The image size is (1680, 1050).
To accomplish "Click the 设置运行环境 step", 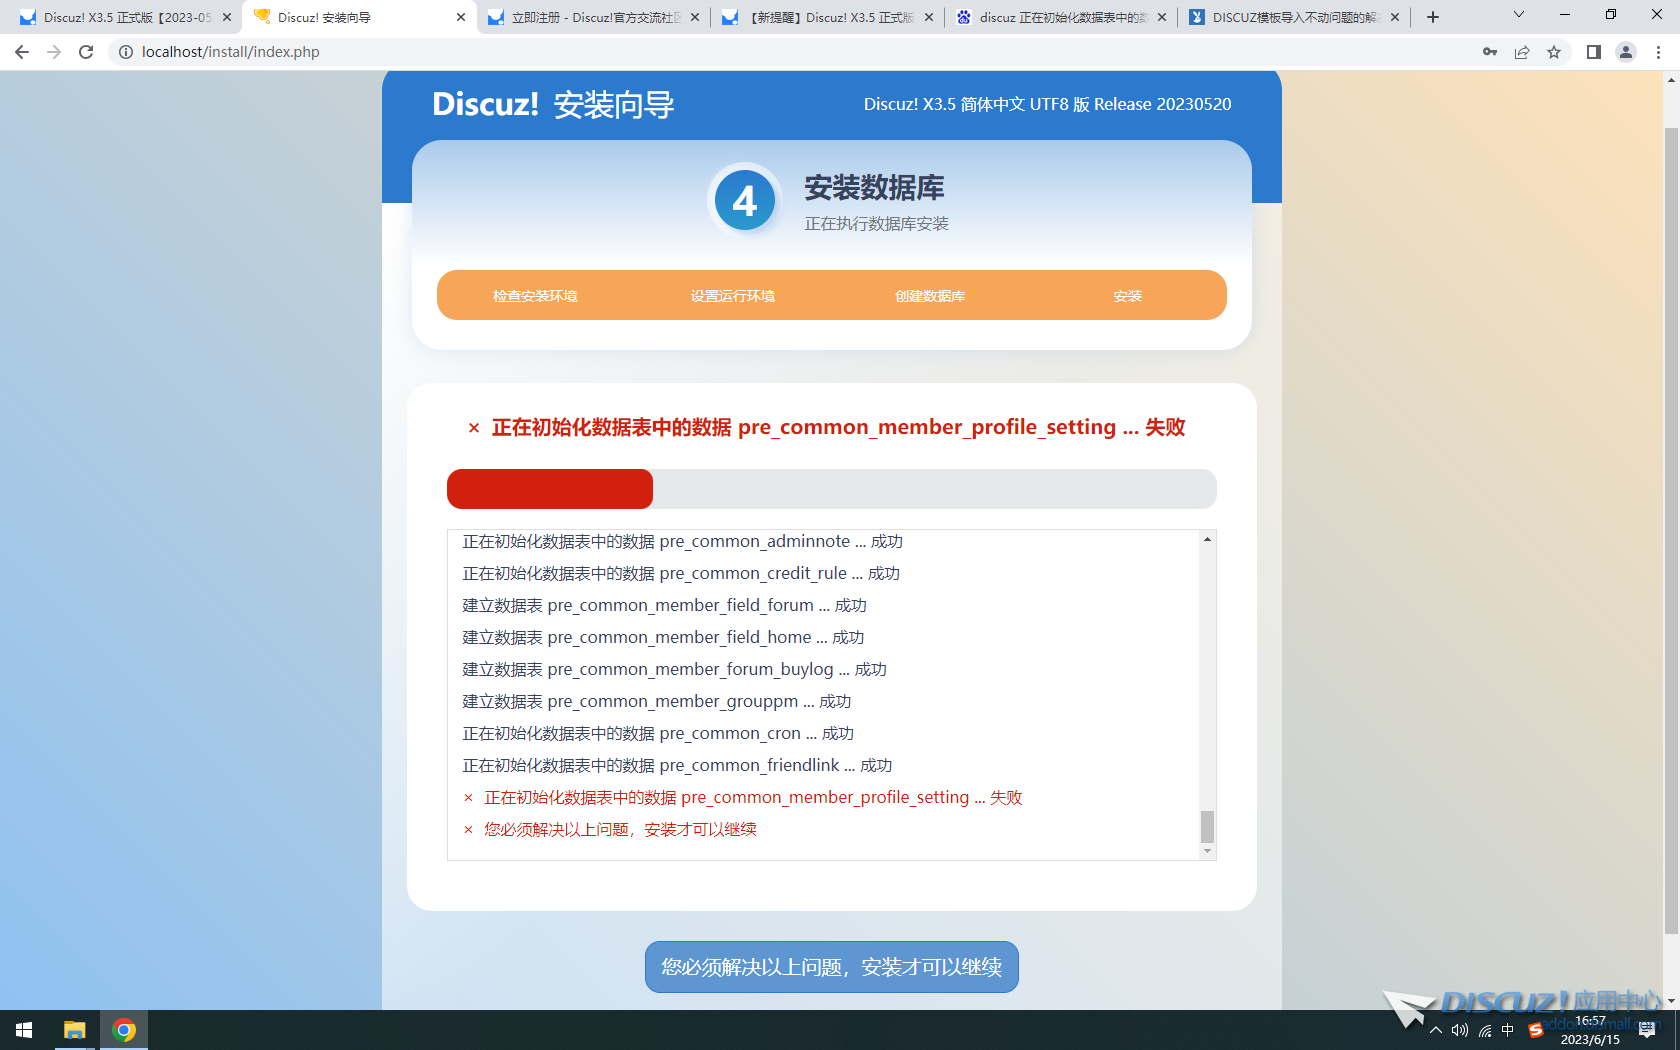I will (x=733, y=296).
